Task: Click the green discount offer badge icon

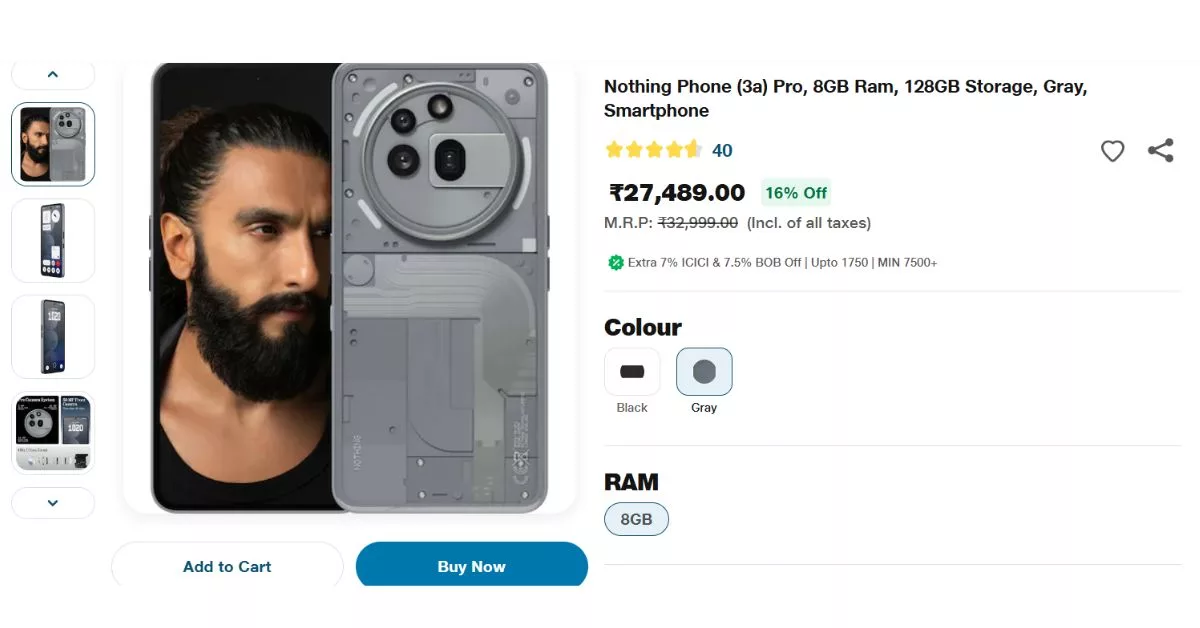Action: tap(614, 262)
